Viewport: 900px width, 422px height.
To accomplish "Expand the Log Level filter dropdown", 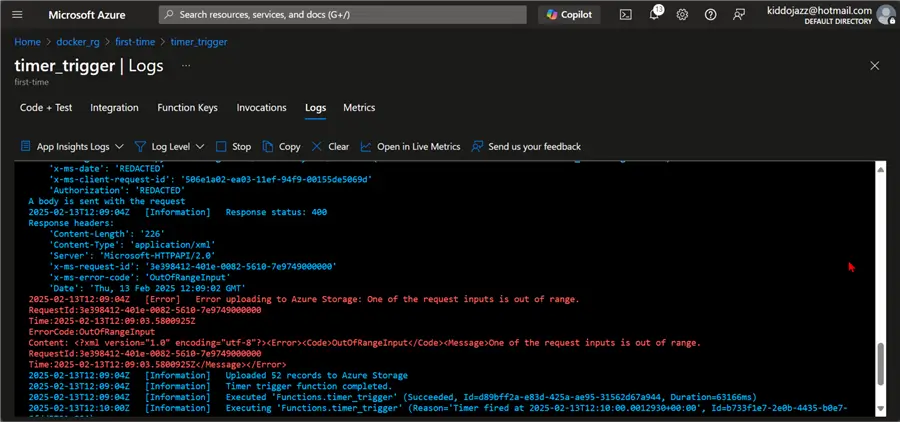I will 170,146.
